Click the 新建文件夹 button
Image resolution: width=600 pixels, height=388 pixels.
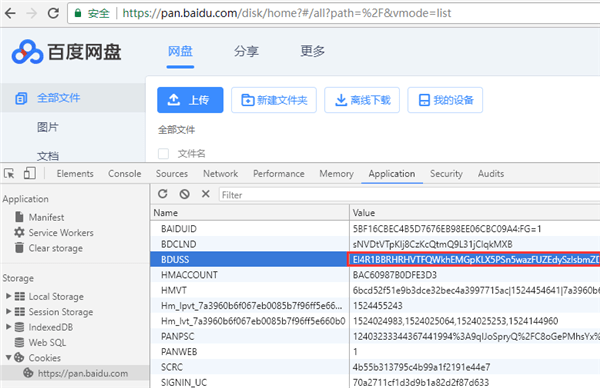point(274,100)
